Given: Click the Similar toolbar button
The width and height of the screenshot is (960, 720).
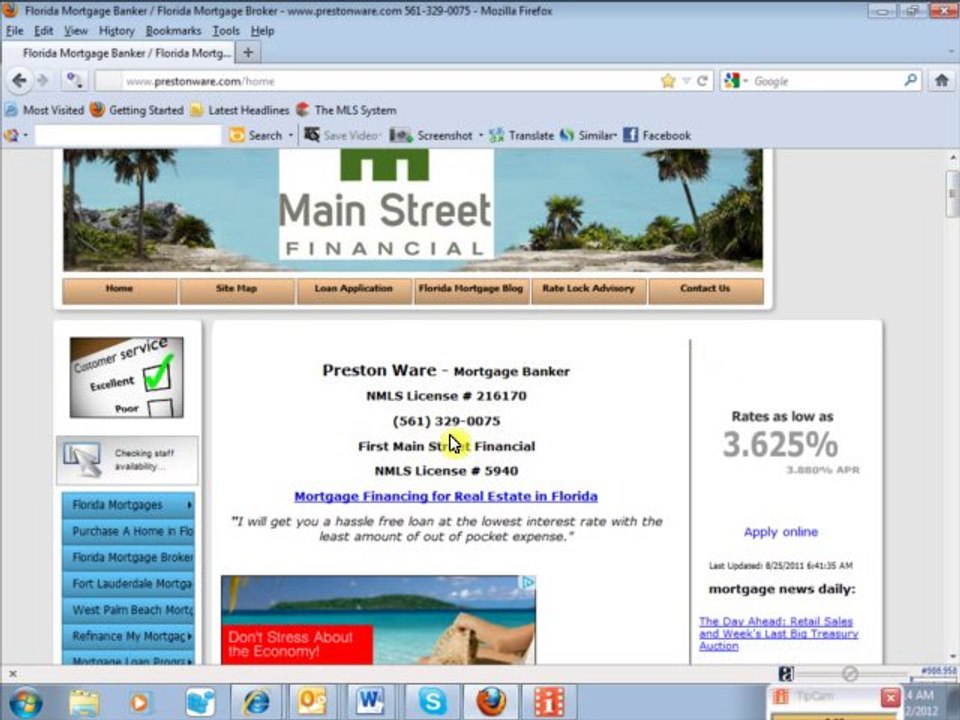Looking at the screenshot, I should [588, 135].
